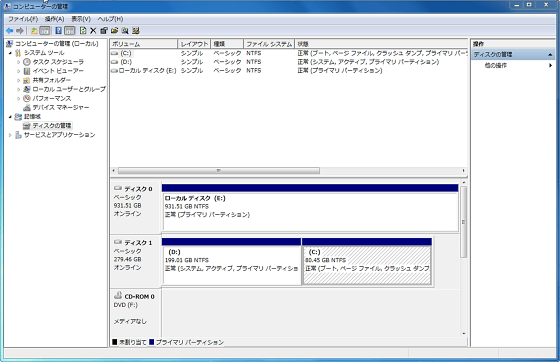Click the open-folder toolbar icon
The width and height of the screenshot is (560, 362).
tap(114, 31)
